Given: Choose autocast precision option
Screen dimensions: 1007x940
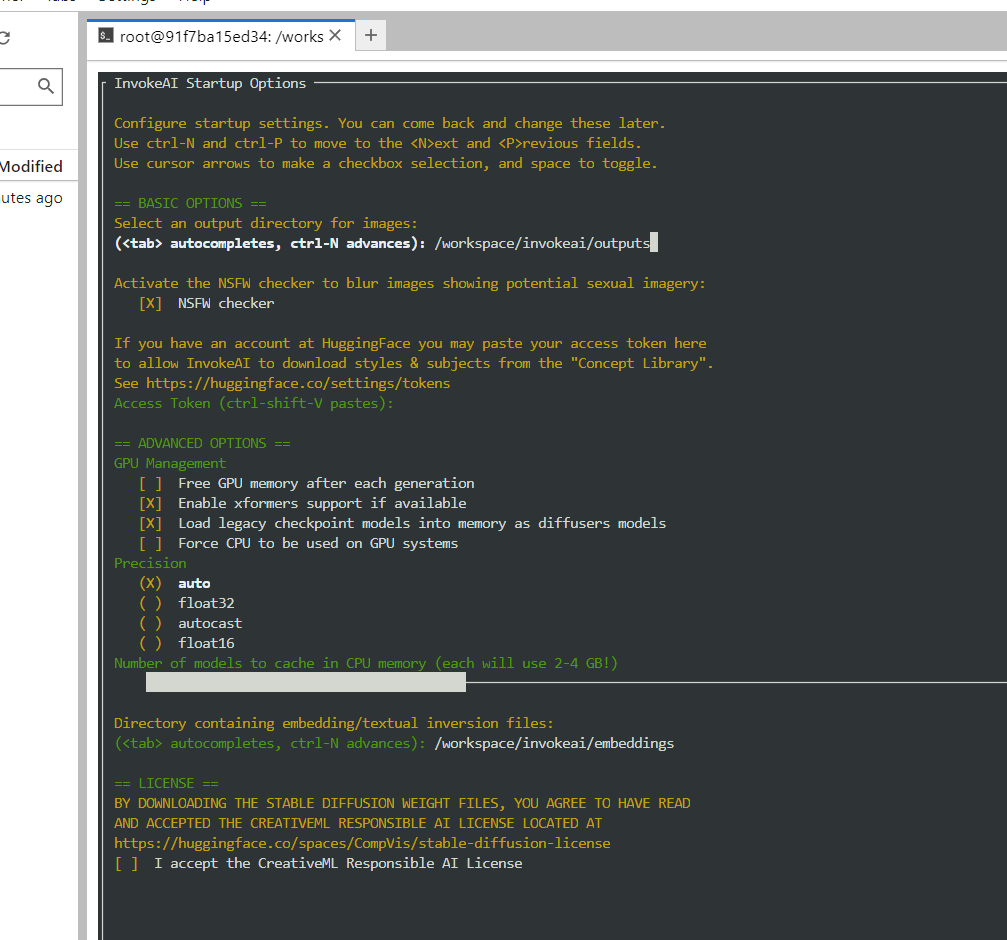Looking at the screenshot, I should pos(150,623).
